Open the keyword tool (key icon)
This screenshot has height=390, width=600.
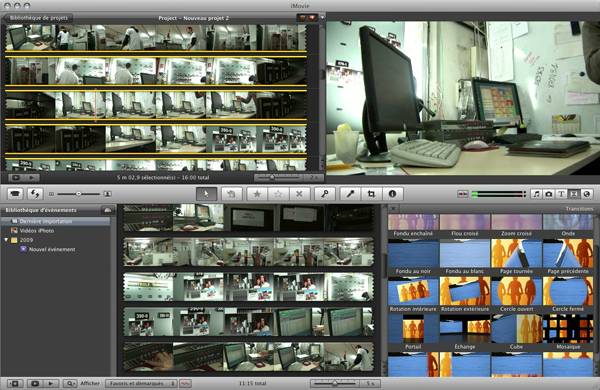click(324, 194)
